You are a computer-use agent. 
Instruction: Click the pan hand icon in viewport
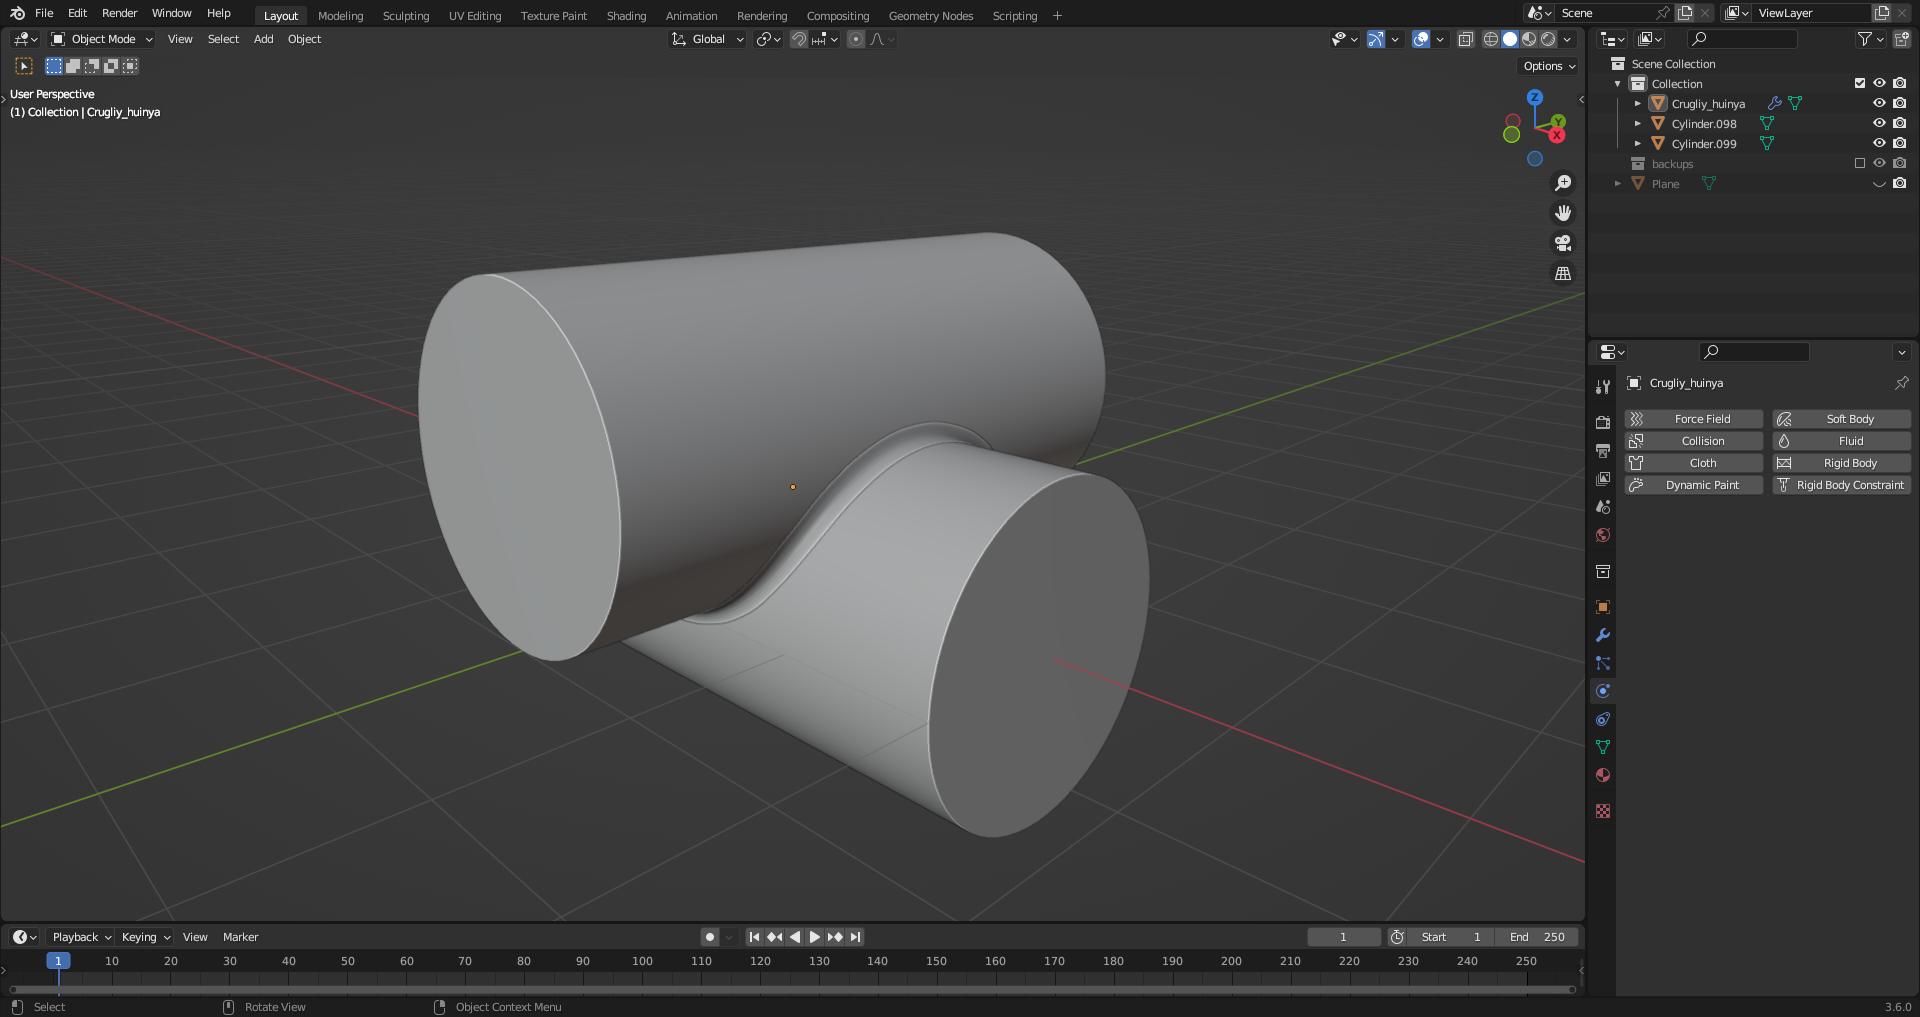1563,213
